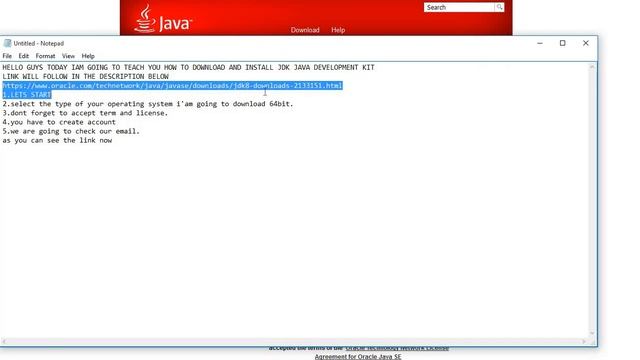Open the View menu in Notepad
The image size is (640, 360).
[68, 56]
